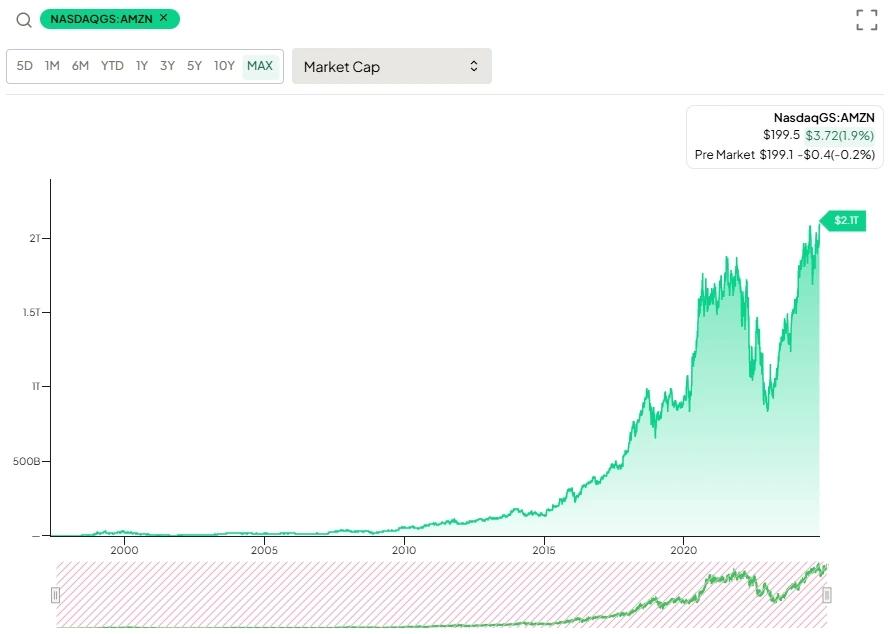Click the $2.1T price tag marker
This screenshot has height=634, width=888.
[x=843, y=220]
